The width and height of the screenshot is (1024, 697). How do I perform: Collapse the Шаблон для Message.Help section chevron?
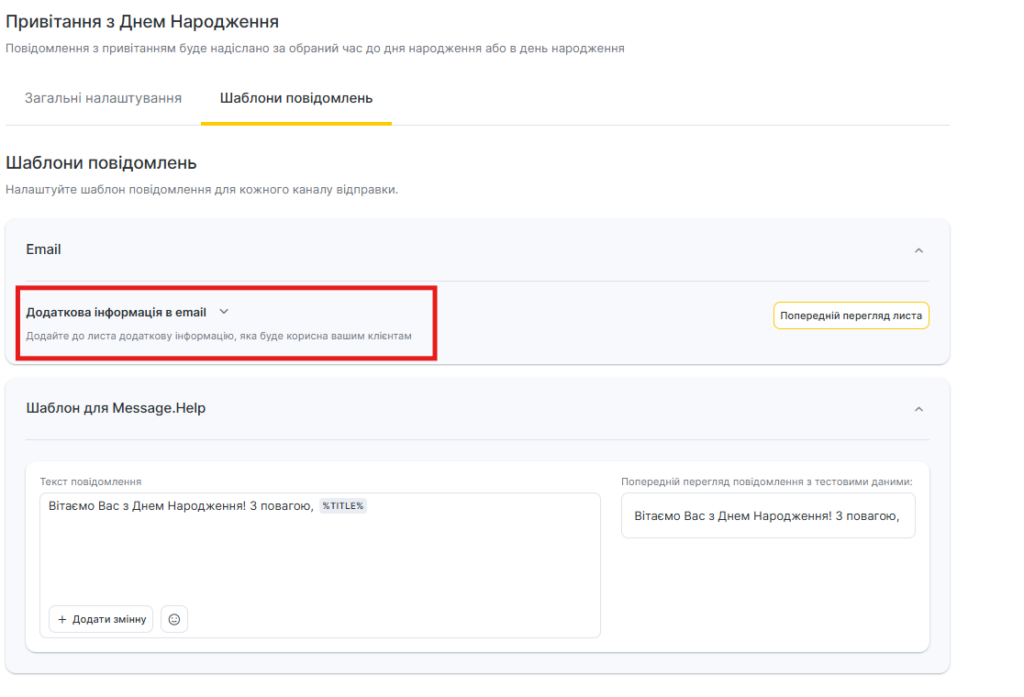pyautogui.click(x=918, y=409)
